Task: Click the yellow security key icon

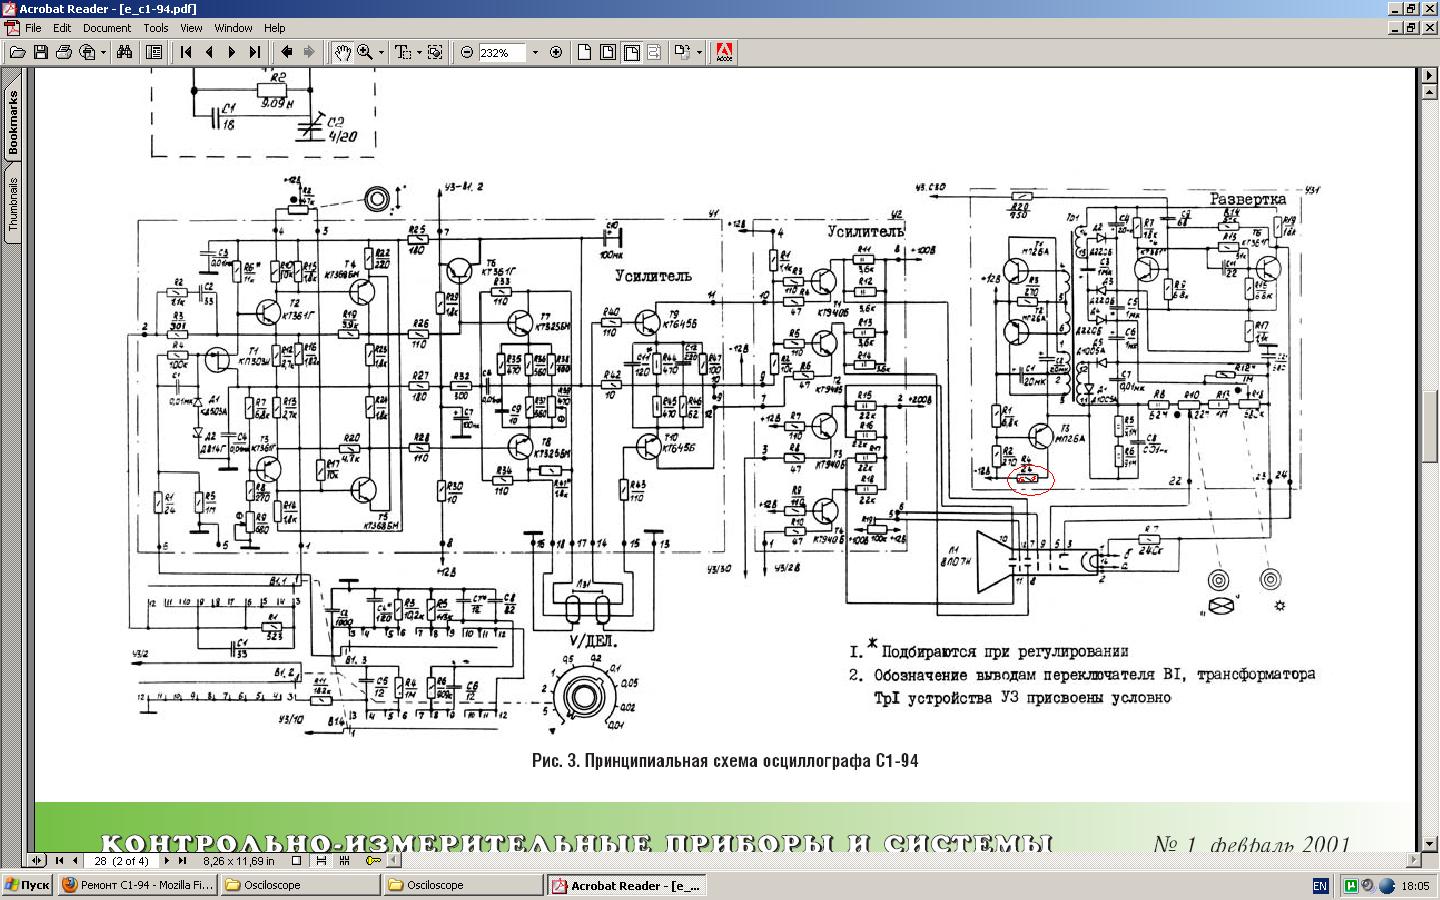Action: click(x=372, y=860)
